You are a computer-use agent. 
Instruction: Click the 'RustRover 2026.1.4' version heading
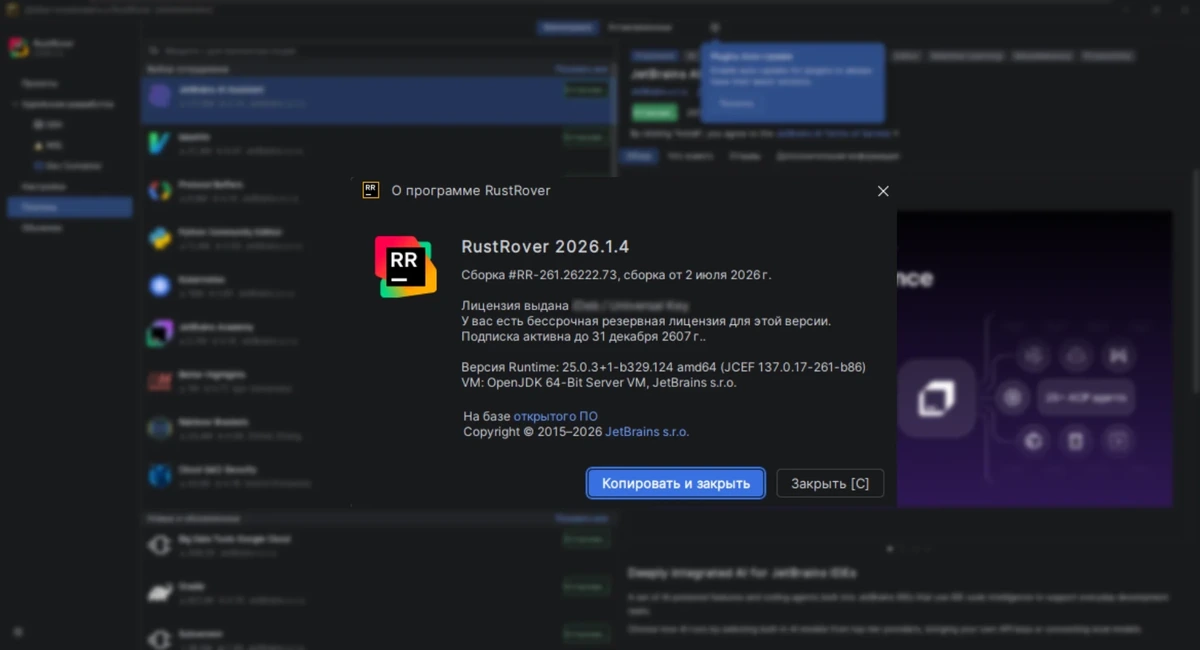click(545, 247)
